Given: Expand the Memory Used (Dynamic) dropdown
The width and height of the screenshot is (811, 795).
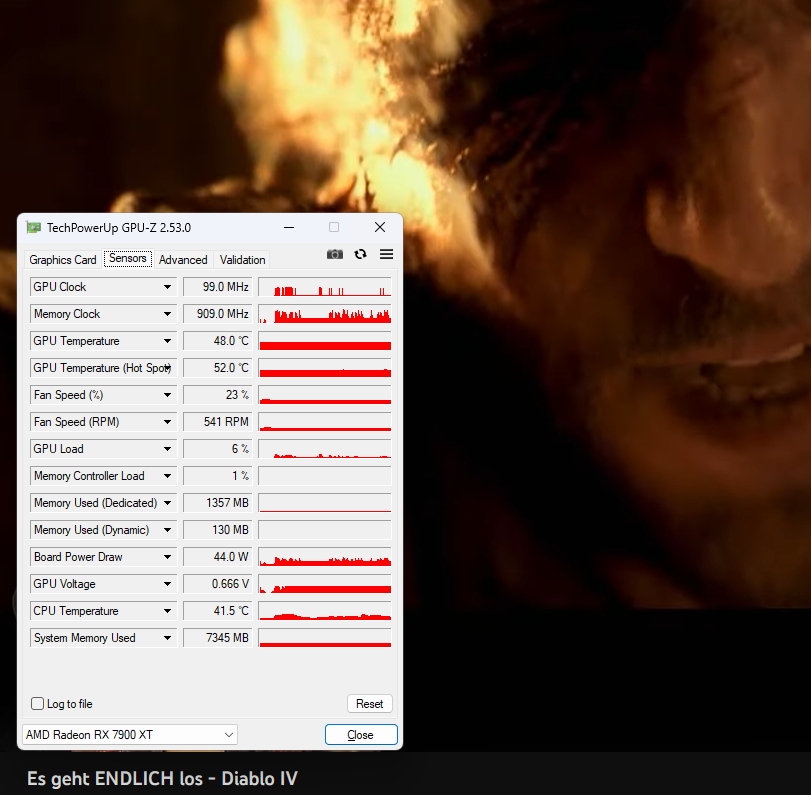Looking at the screenshot, I should 167,530.
